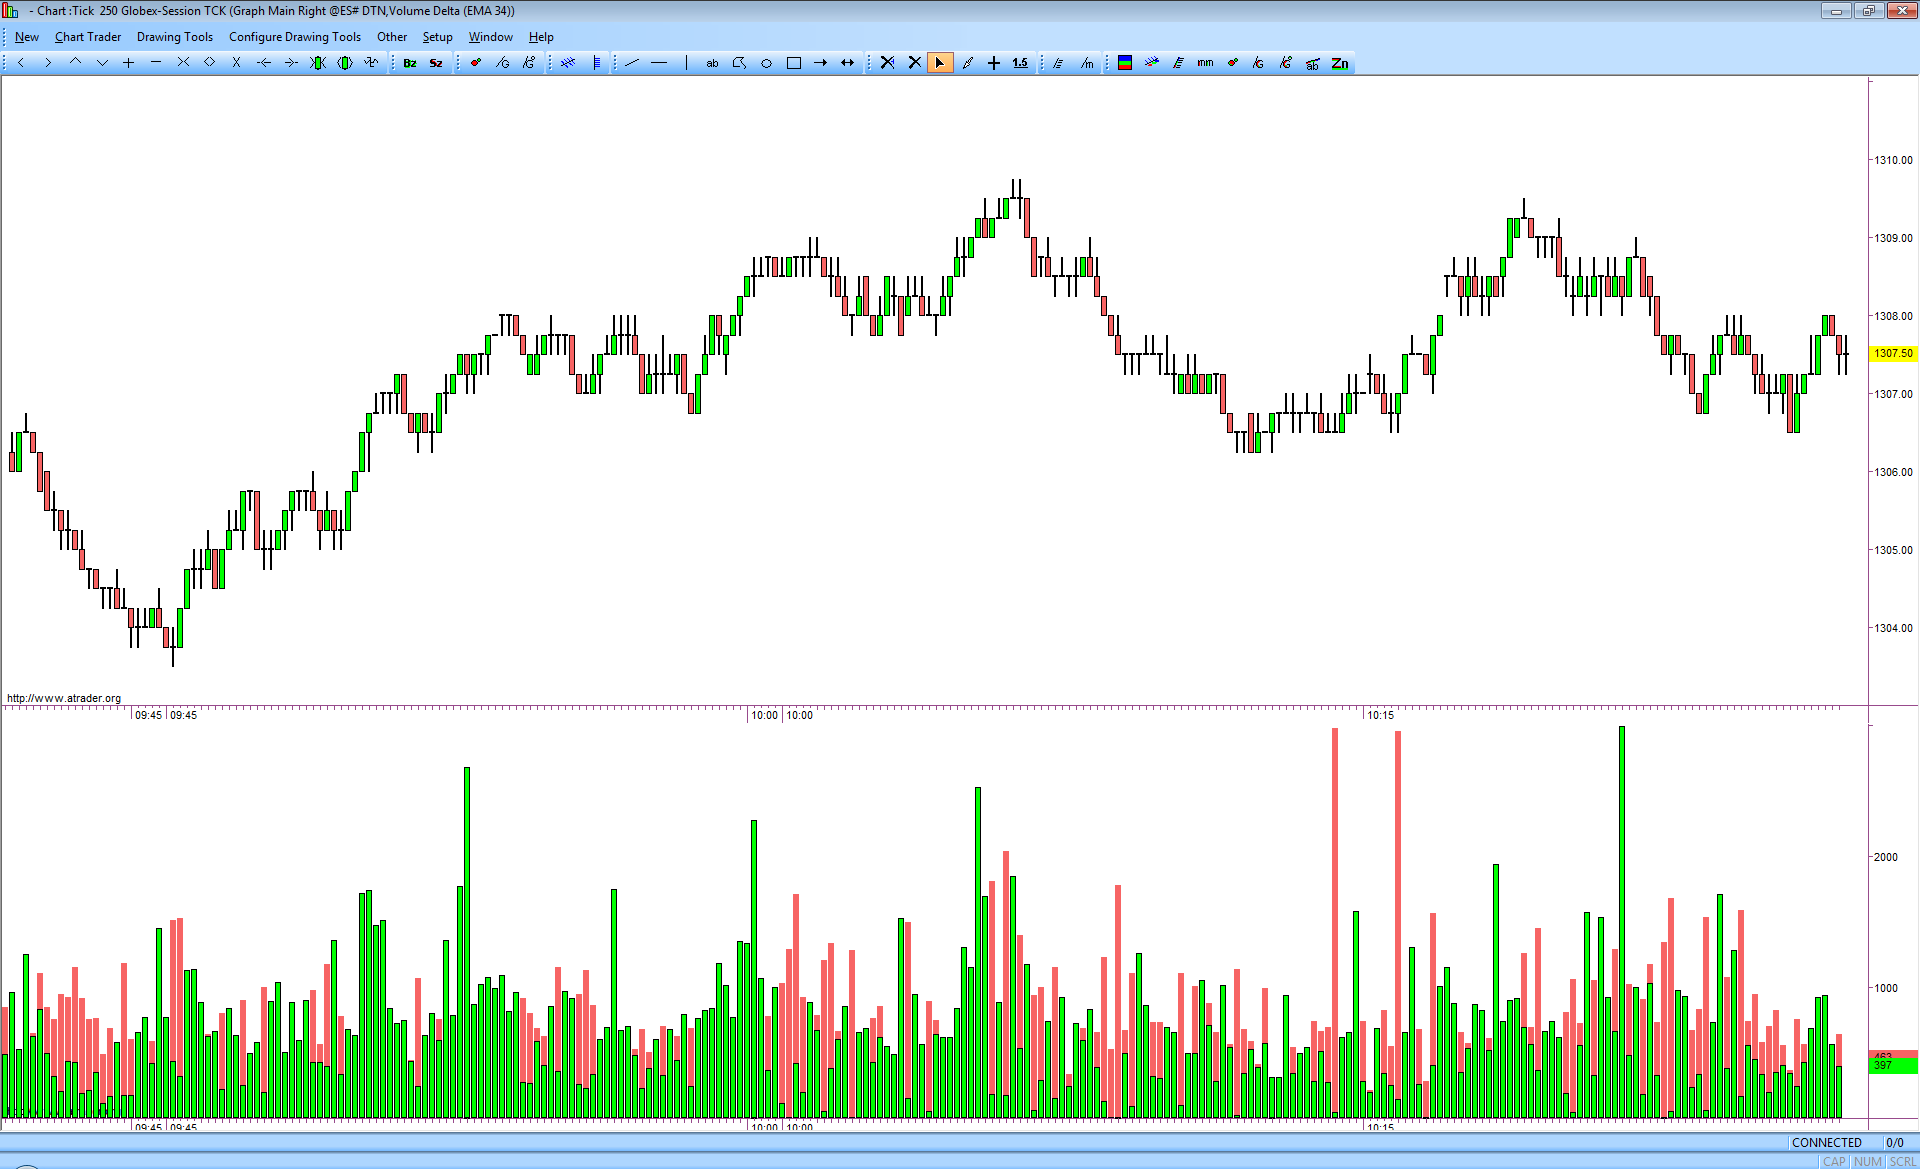Select the diagonal trend line drawing tool
The width and height of the screenshot is (1920, 1169).
pyautogui.click(x=632, y=63)
